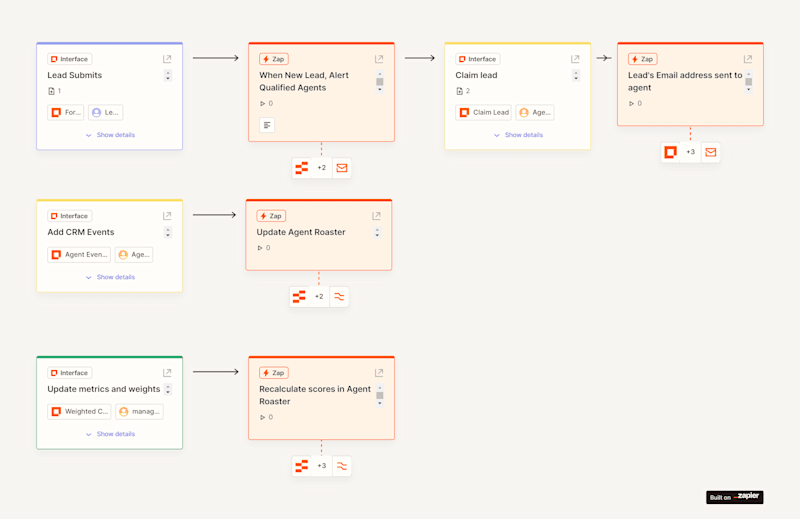Expand +3 apps under Lead's Email zap
Viewport: 800px width, 519px height.
pos(690,152)
